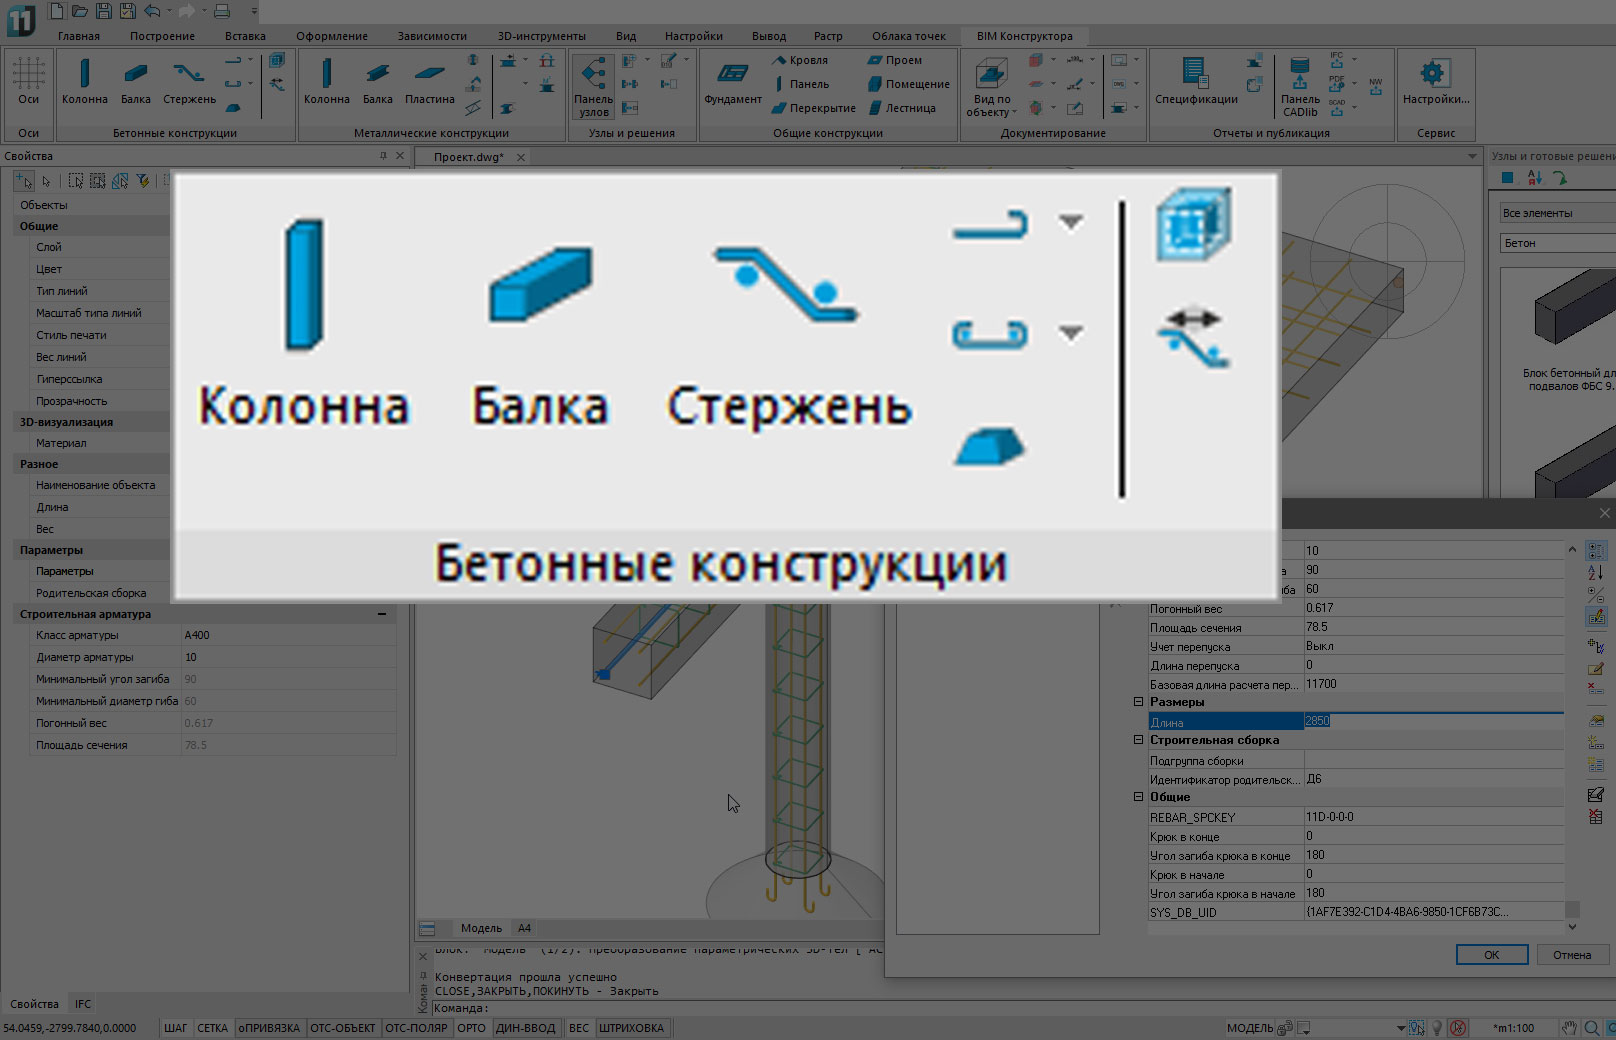Open the IFC export dropdown arrow
Image resolution: width=1616 pixels, height=1040 pixels.
[1355, 60]
